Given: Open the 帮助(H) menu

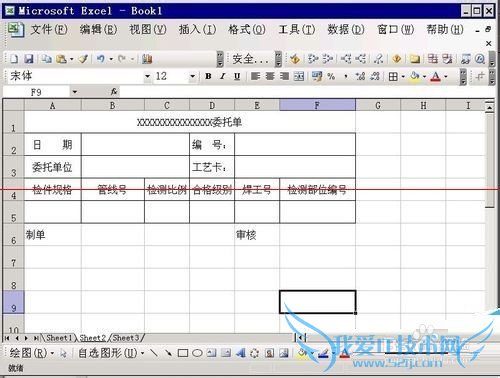Looking at the screenshot, I should click(445, 30).
